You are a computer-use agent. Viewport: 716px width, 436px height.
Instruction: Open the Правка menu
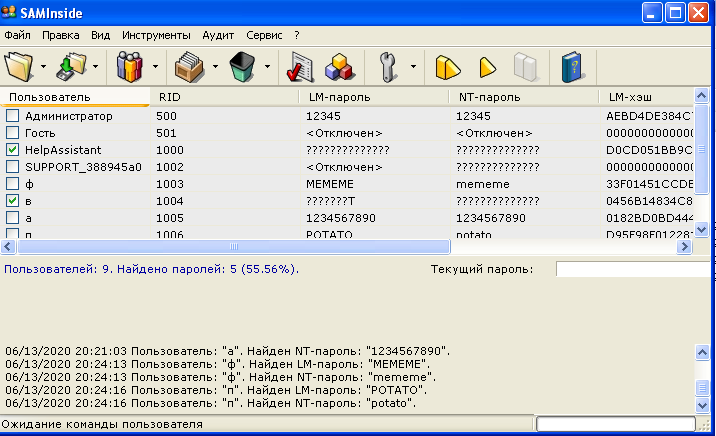point(61,35)
